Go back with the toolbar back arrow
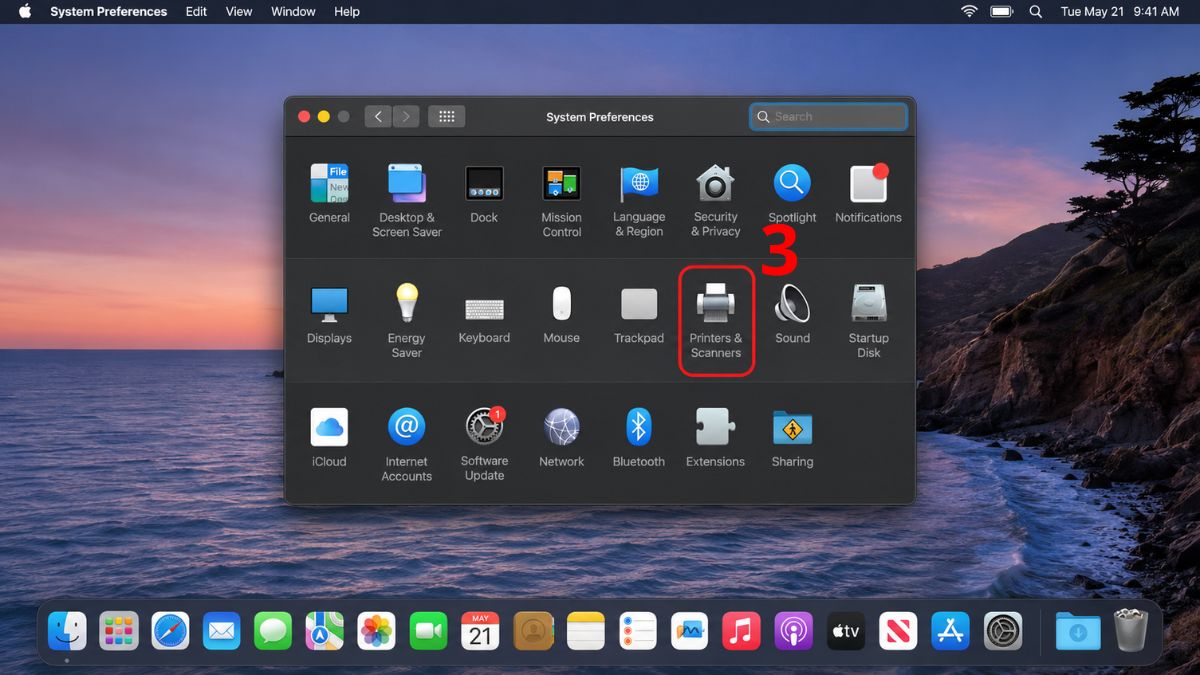1200x675 pixels. click(378, 117)
